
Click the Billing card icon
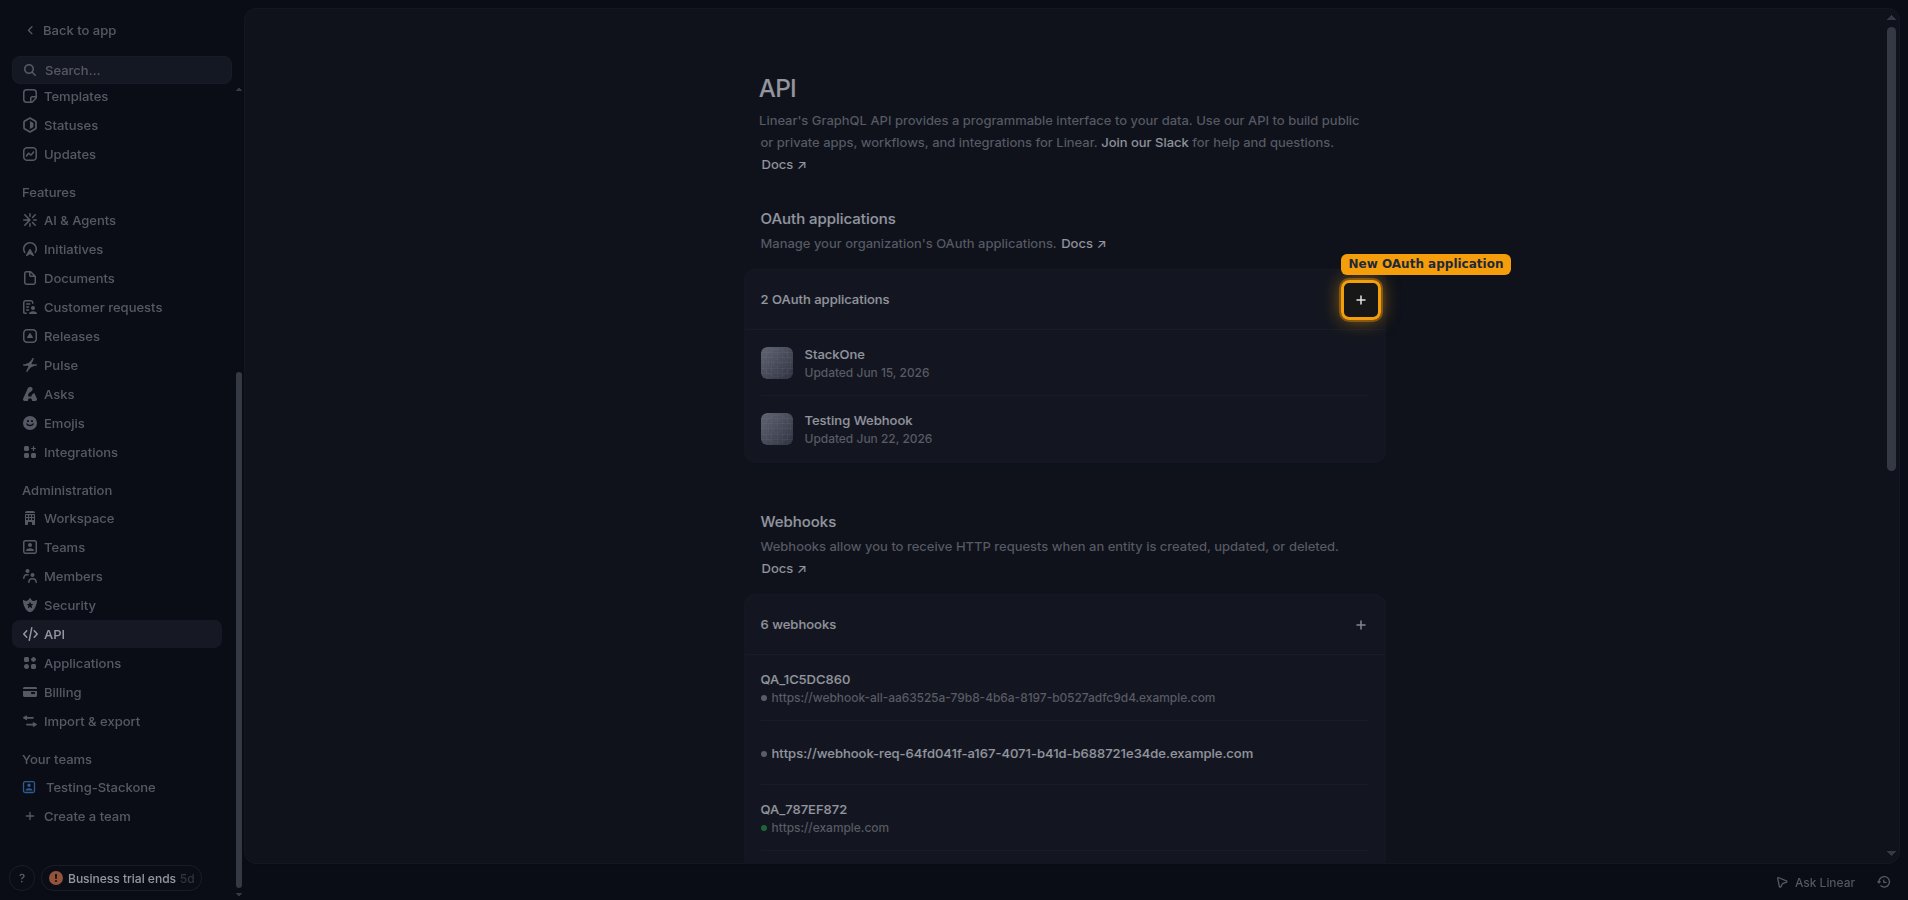(x=30, y=693)
